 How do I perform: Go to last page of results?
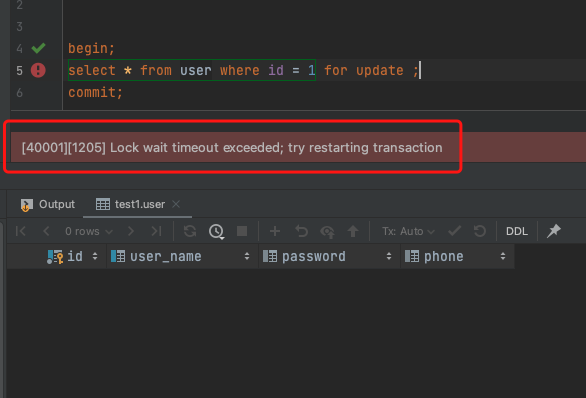156,231
